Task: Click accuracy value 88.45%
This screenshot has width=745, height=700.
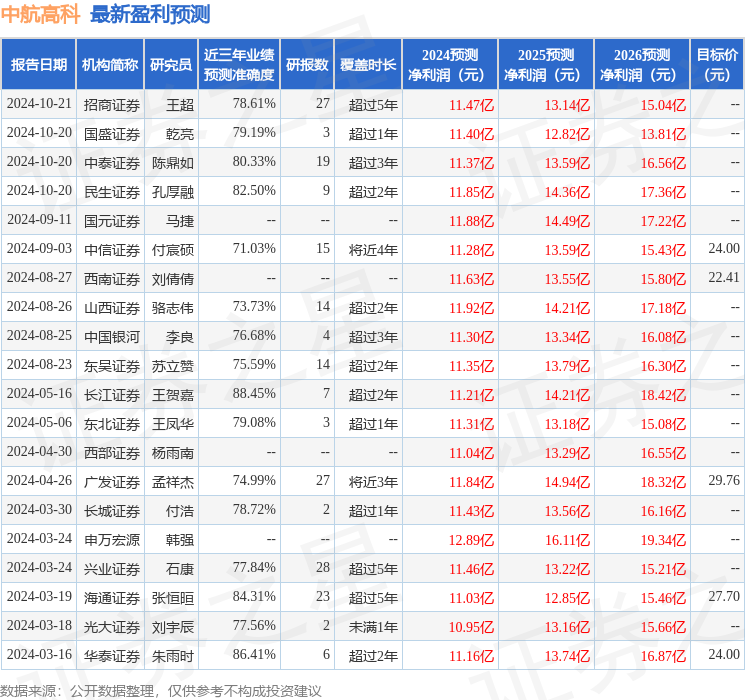Action: [254, 393]
